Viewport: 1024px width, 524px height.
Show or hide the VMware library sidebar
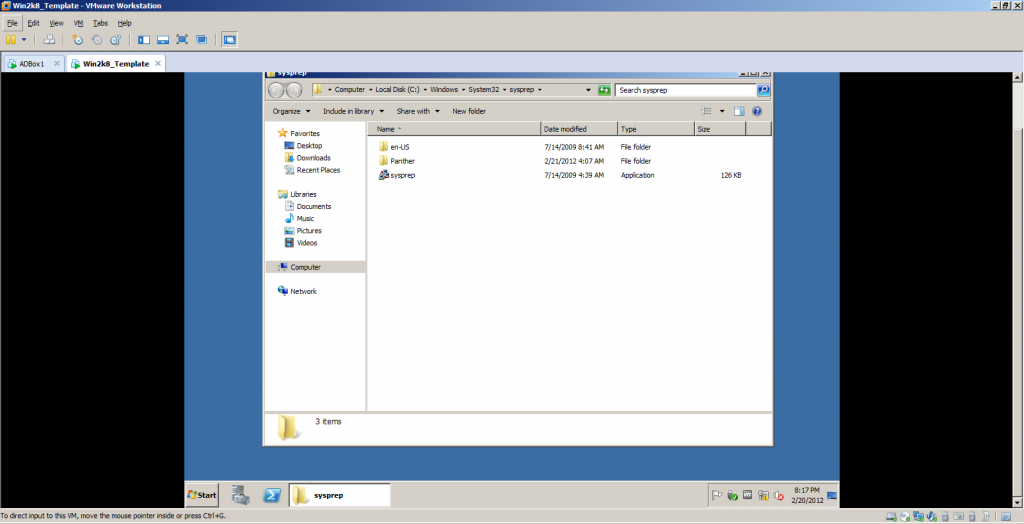click(144, 40)
